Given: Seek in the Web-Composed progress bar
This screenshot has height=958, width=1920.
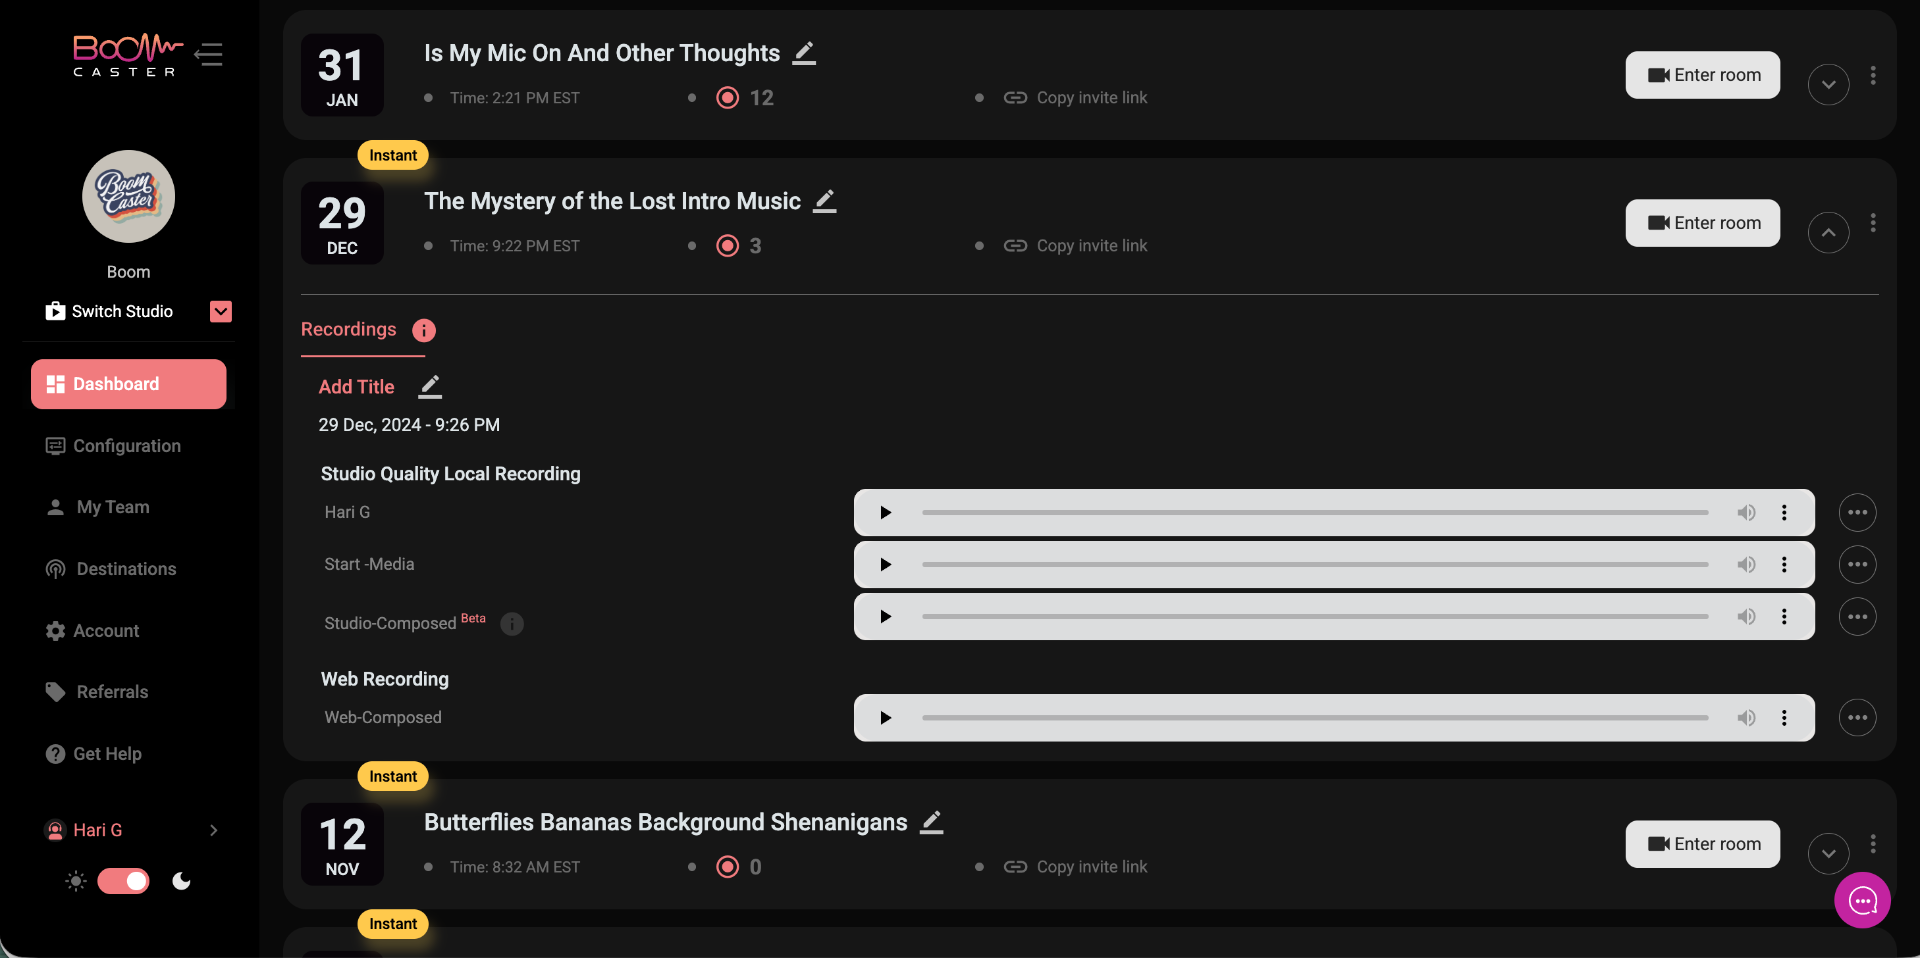Looking at the screenshot, I should (x=1315, y=718).
